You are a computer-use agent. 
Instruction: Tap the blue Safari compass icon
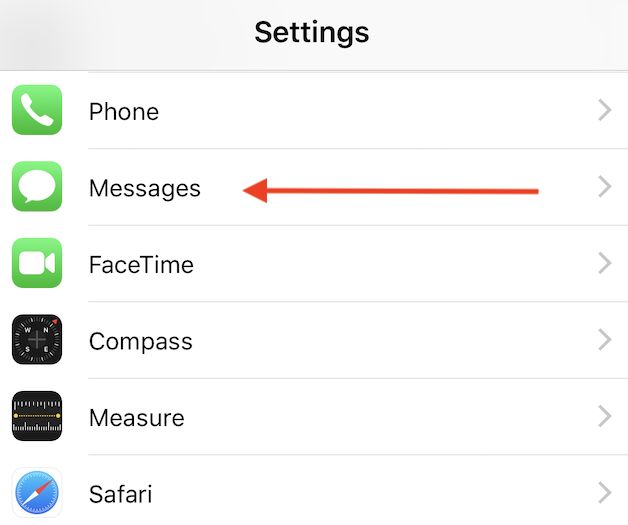[37, 492]
